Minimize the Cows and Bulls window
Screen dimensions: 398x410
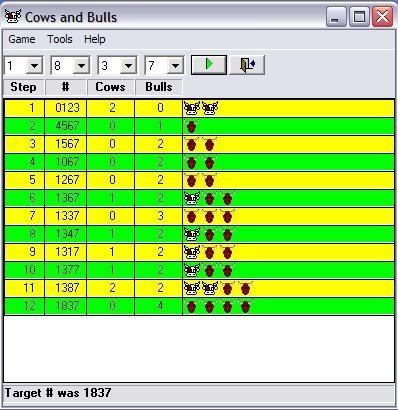pyautogui.click(x=336, y=16)
